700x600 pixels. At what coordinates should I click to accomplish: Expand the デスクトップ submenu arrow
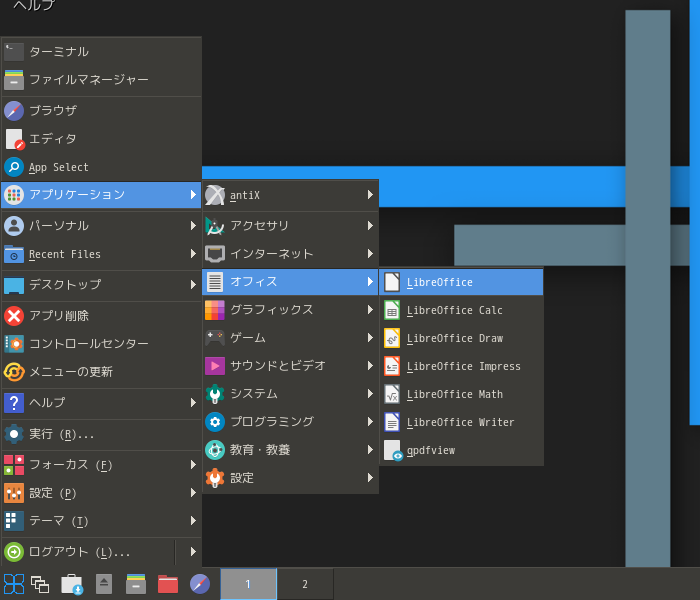193,284
